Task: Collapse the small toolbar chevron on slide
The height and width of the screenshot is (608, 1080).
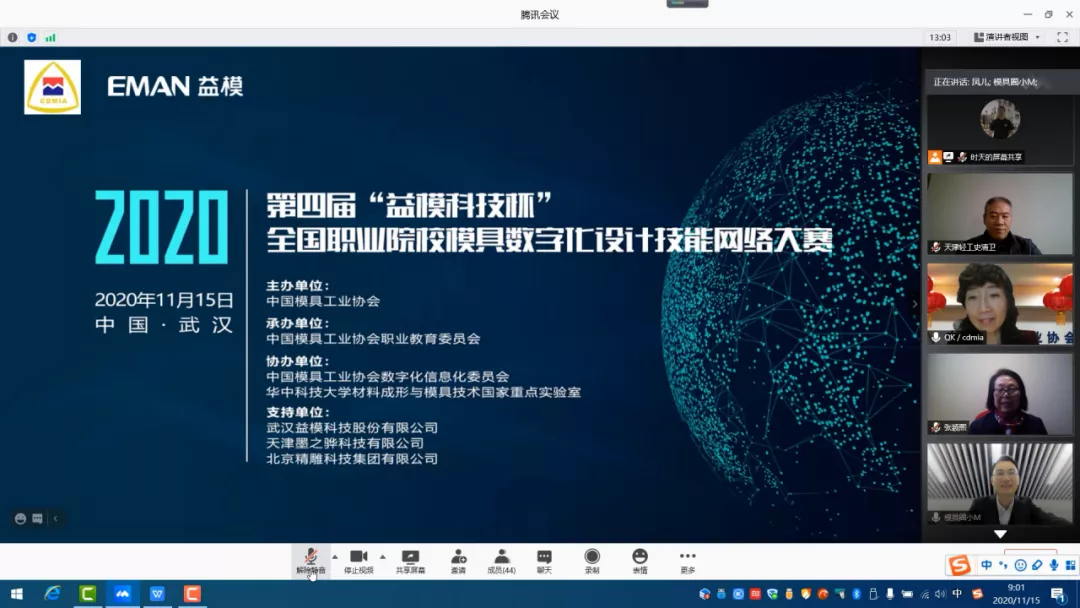Action: click(56, 518)
